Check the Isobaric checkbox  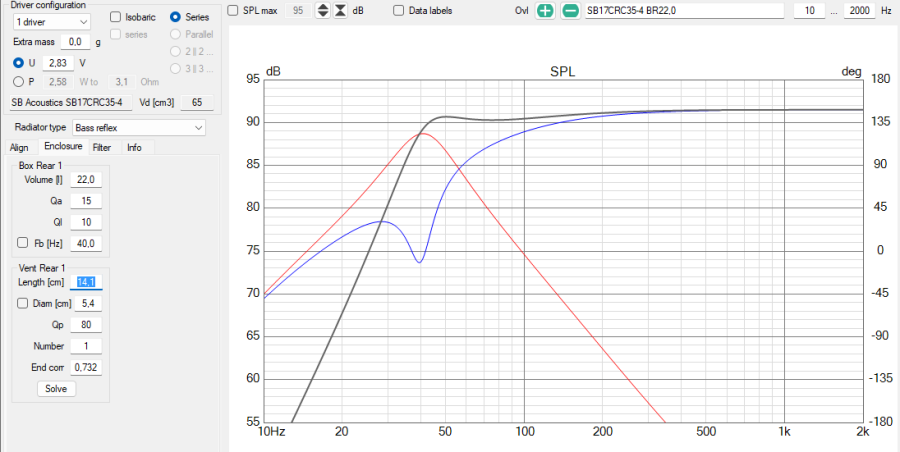115,17
